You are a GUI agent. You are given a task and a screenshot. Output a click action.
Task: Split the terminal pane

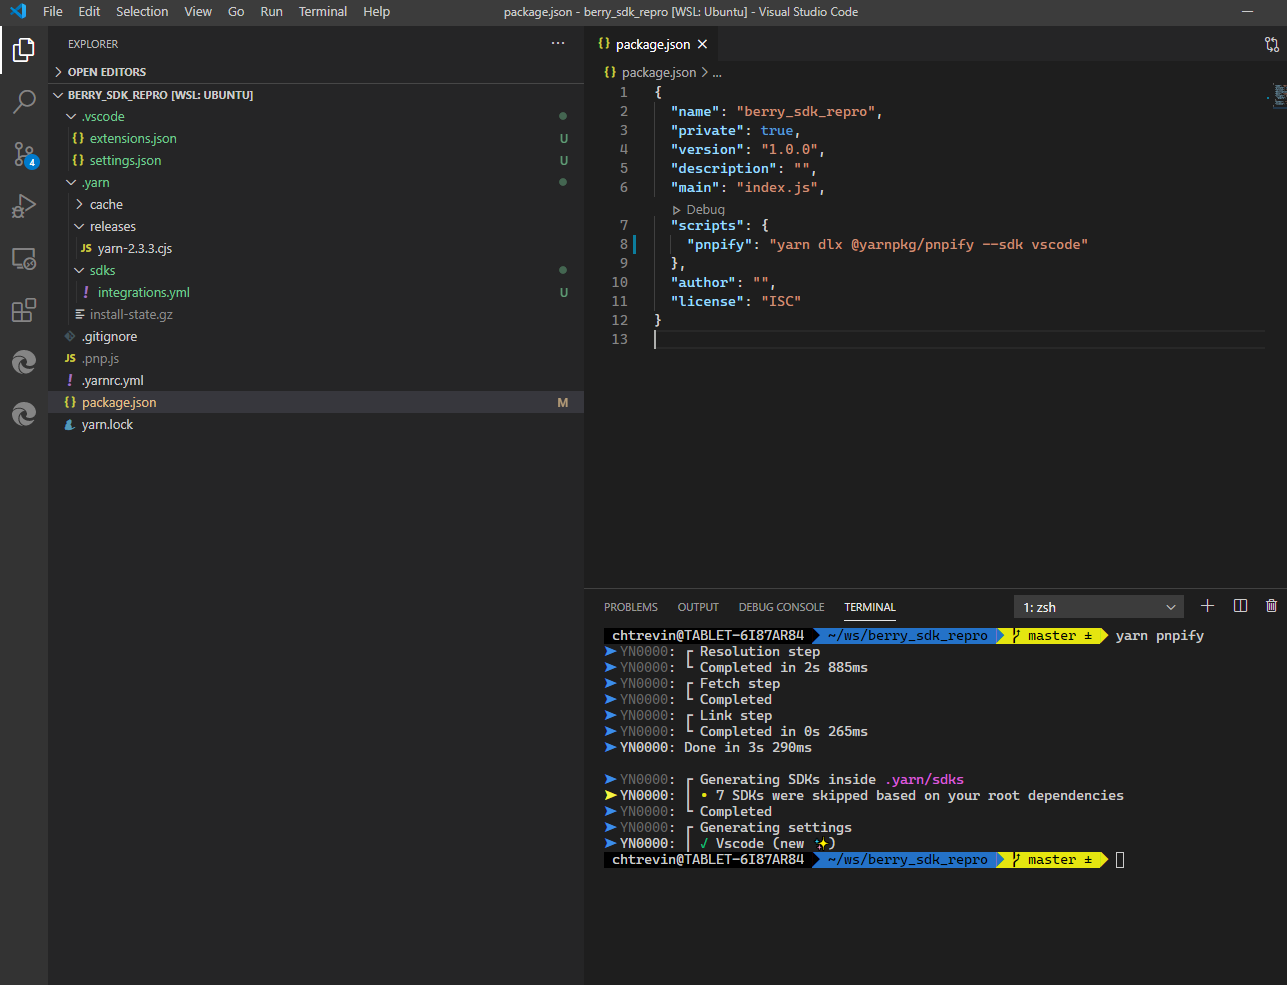1240,606
